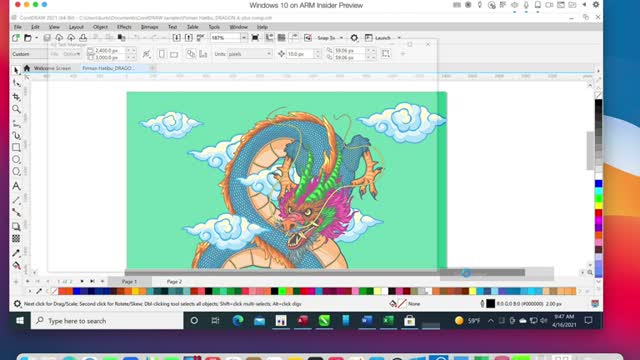This screenshot has width=640, height=360.
Task: Select the Interactive Fill bucket tool
Action: (16, 266)
